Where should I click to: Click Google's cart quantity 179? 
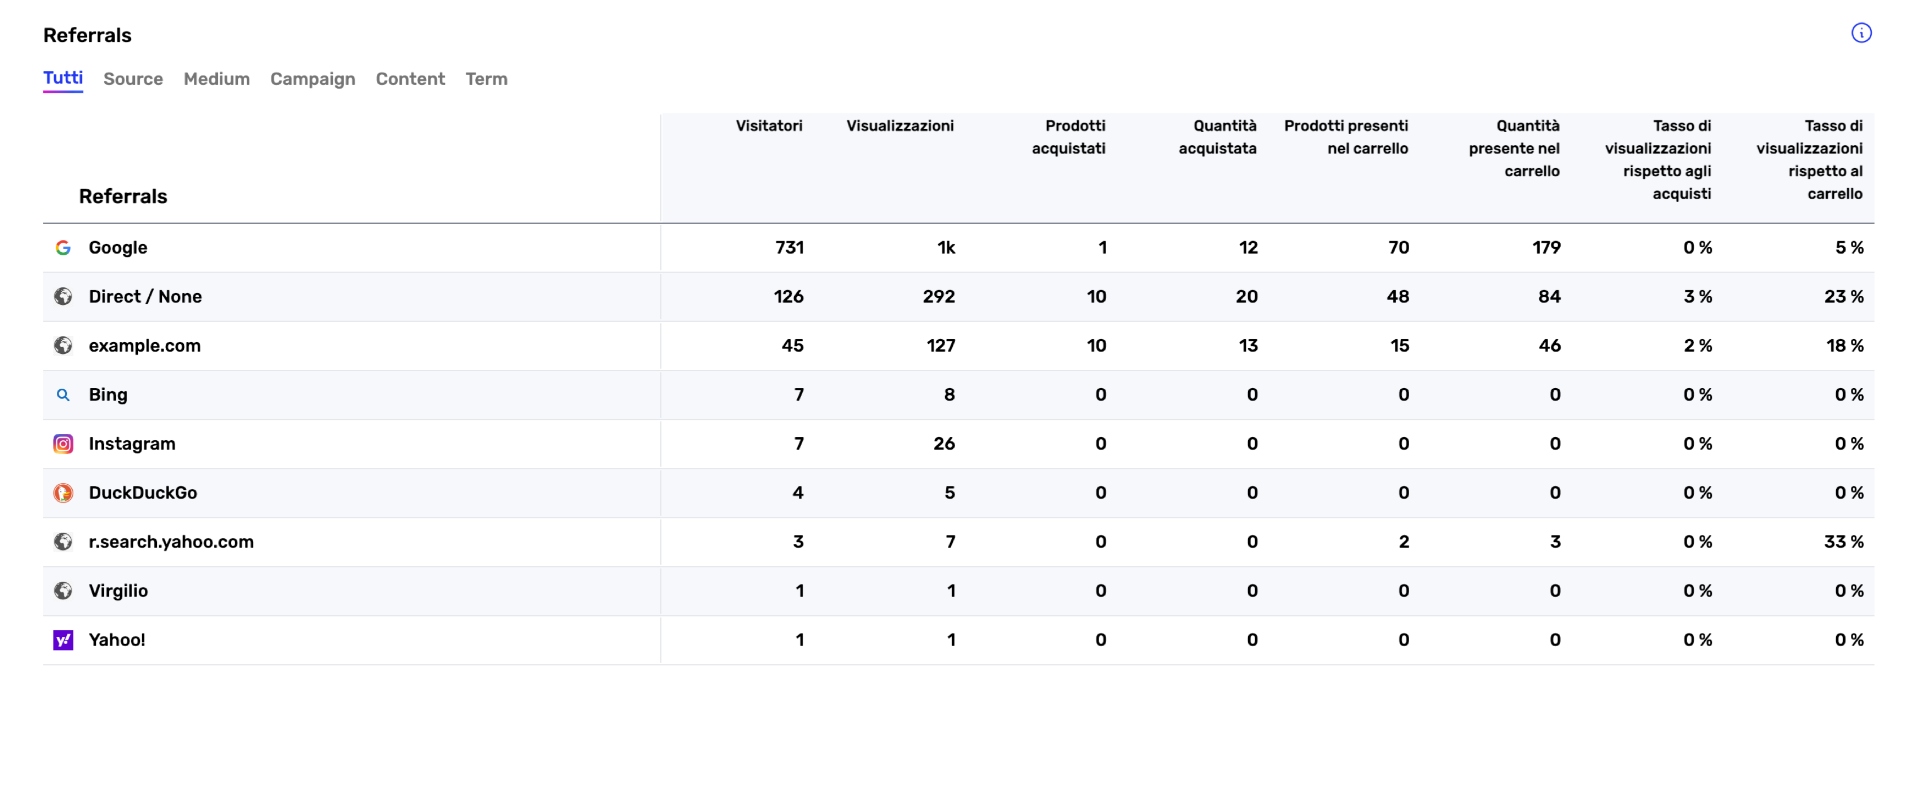[1547, 247]
